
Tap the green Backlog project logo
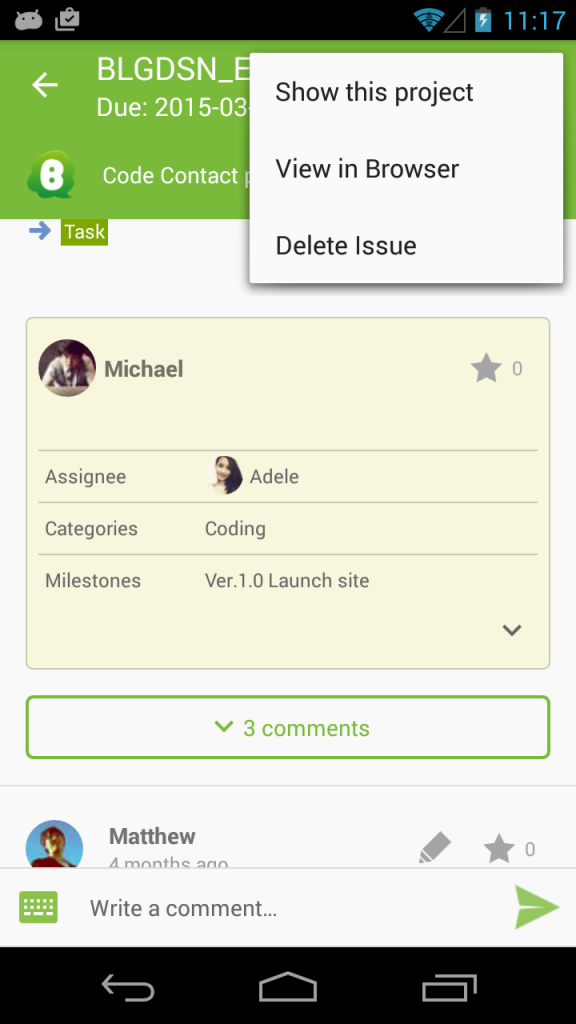pyautogui.click(x=51, y=174)
